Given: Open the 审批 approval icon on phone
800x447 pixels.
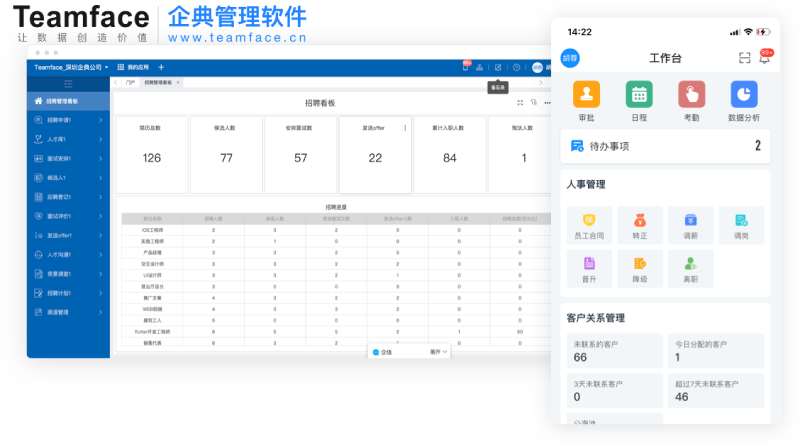Looking at the screenshot, I should click(586, 94).
